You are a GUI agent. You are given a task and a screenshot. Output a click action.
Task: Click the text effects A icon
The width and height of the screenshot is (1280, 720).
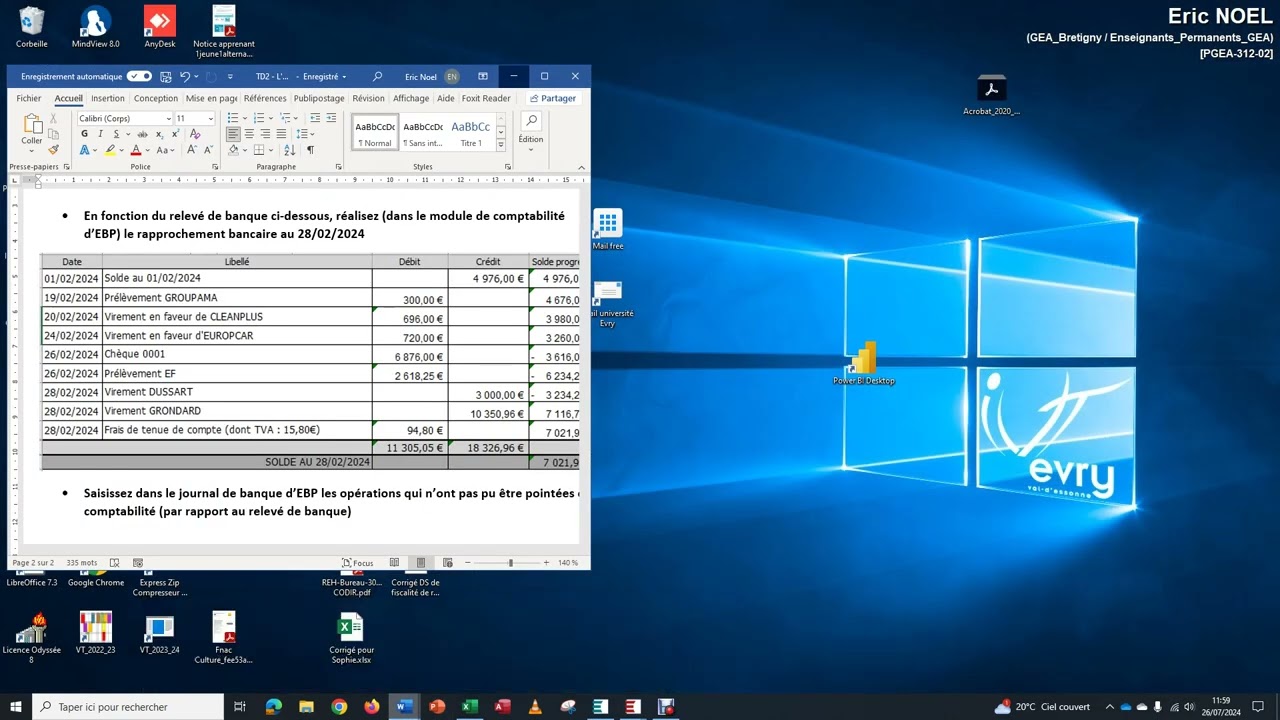(85, 150)
